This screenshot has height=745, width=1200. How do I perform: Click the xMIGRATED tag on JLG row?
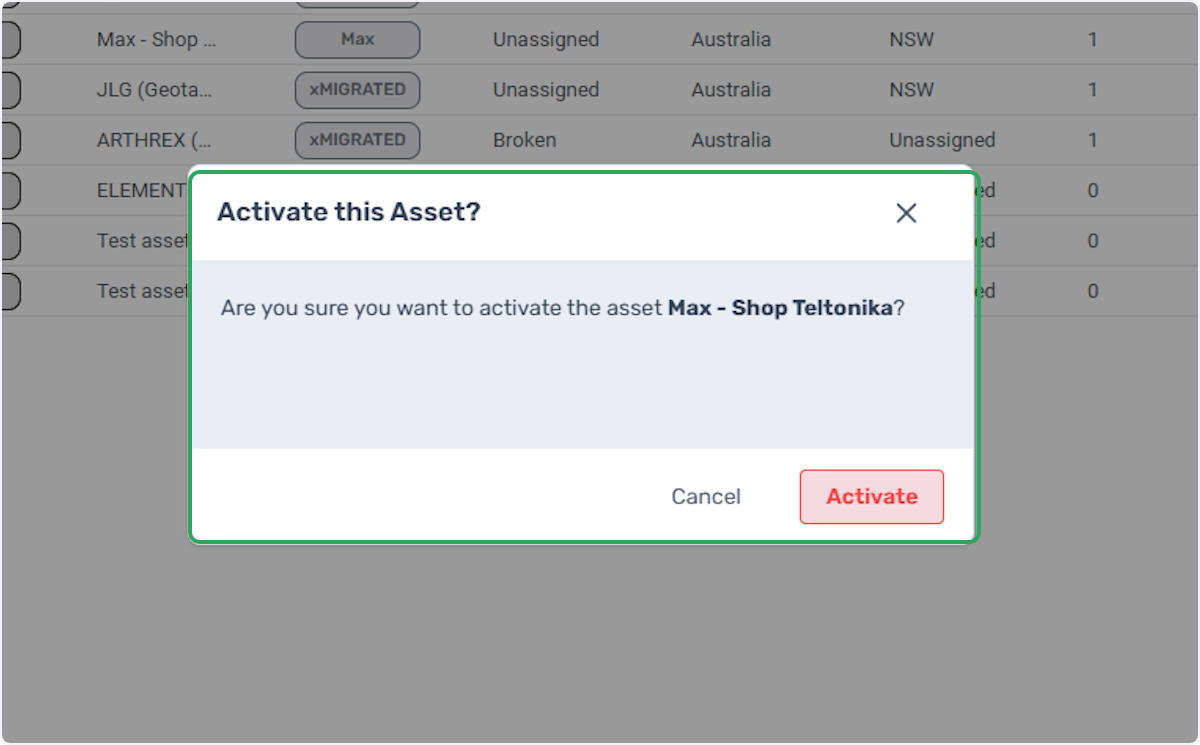pyautogui.click(x=357, y=90)
